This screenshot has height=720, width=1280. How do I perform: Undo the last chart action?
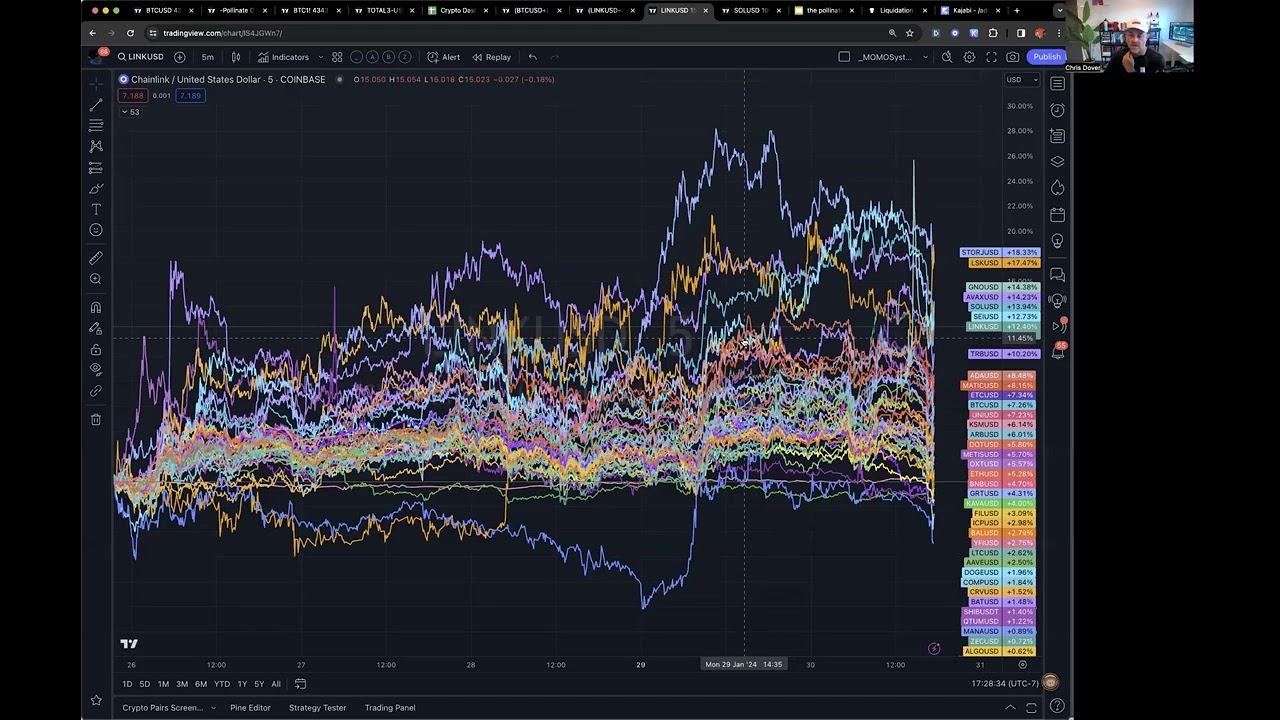click(532, 57)
